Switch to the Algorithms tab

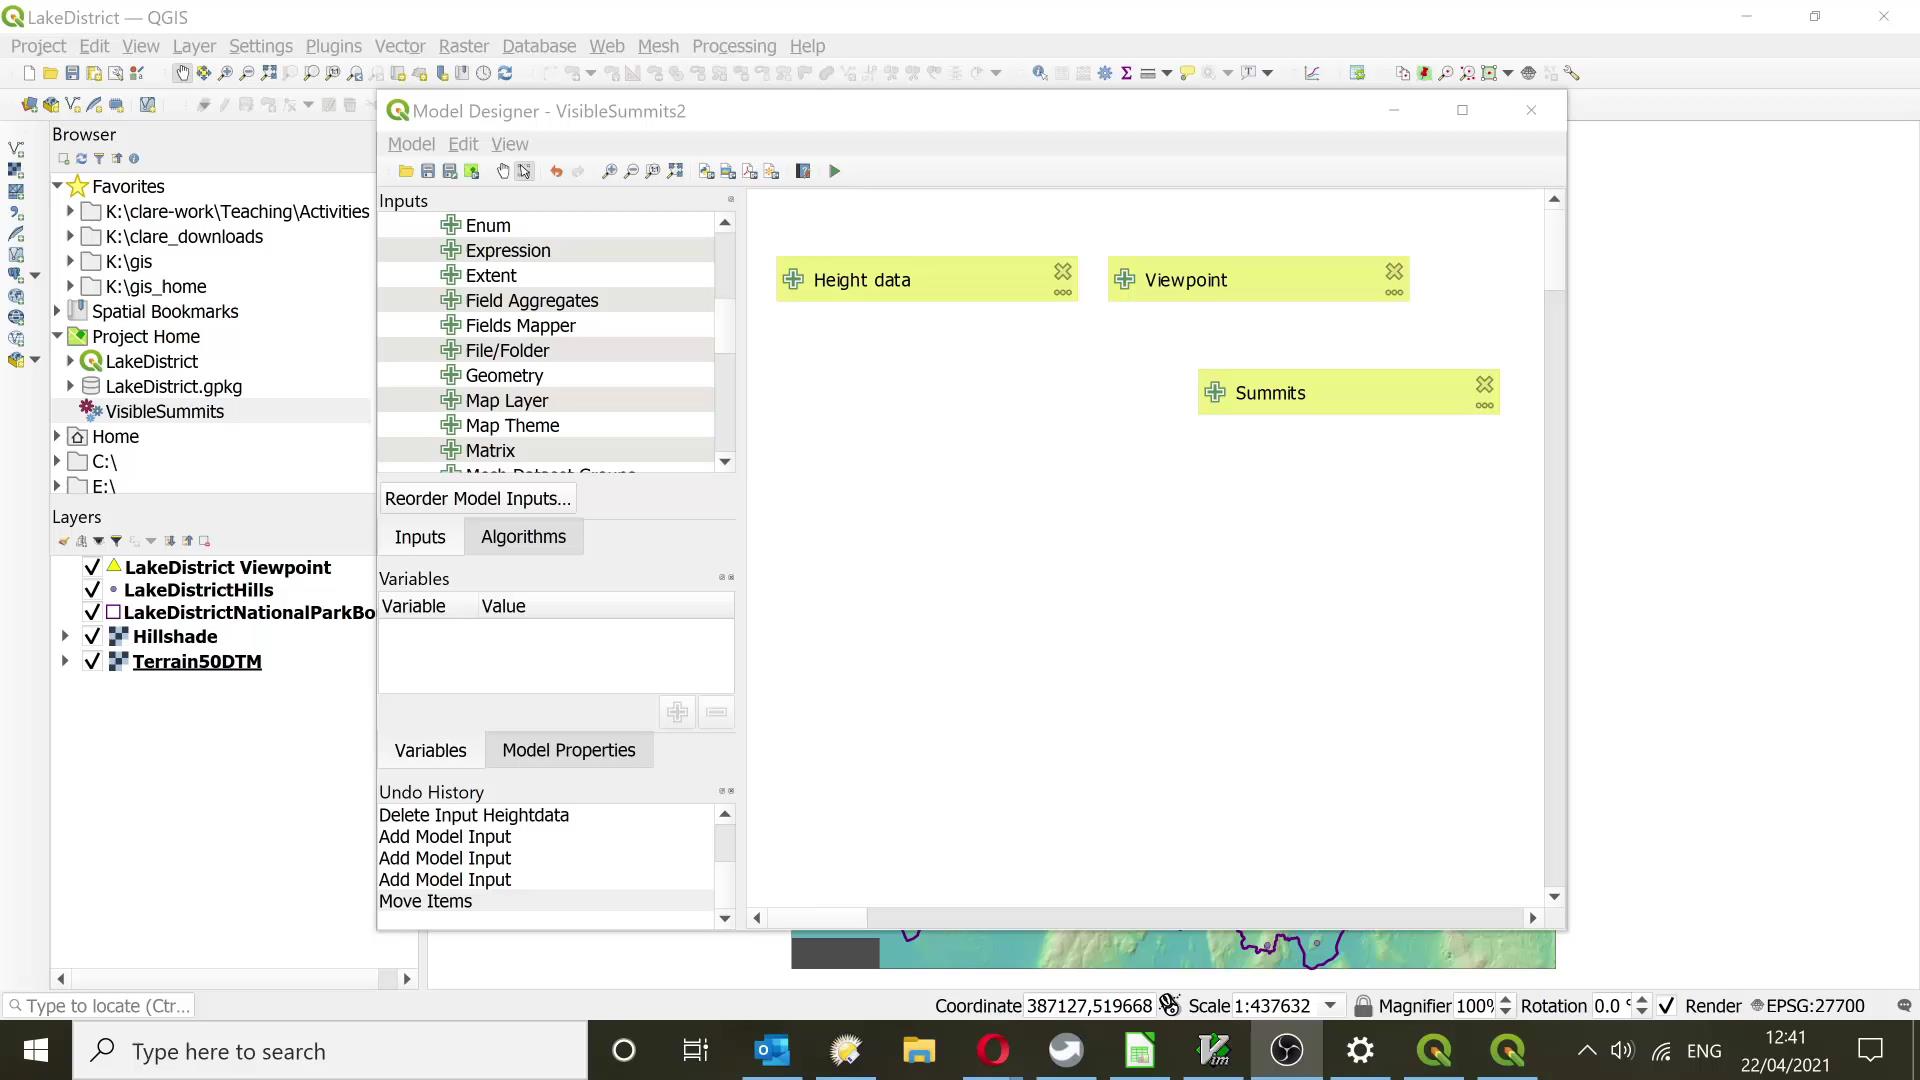click(523, 536)
